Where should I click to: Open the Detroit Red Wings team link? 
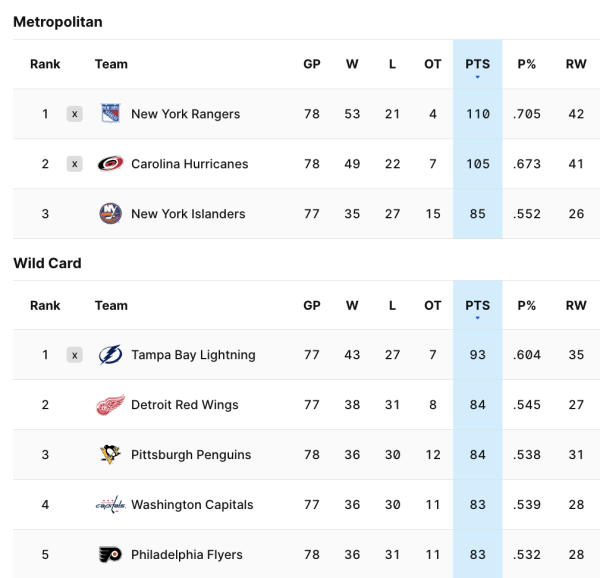pyautogui.click(x=184, y=405)
